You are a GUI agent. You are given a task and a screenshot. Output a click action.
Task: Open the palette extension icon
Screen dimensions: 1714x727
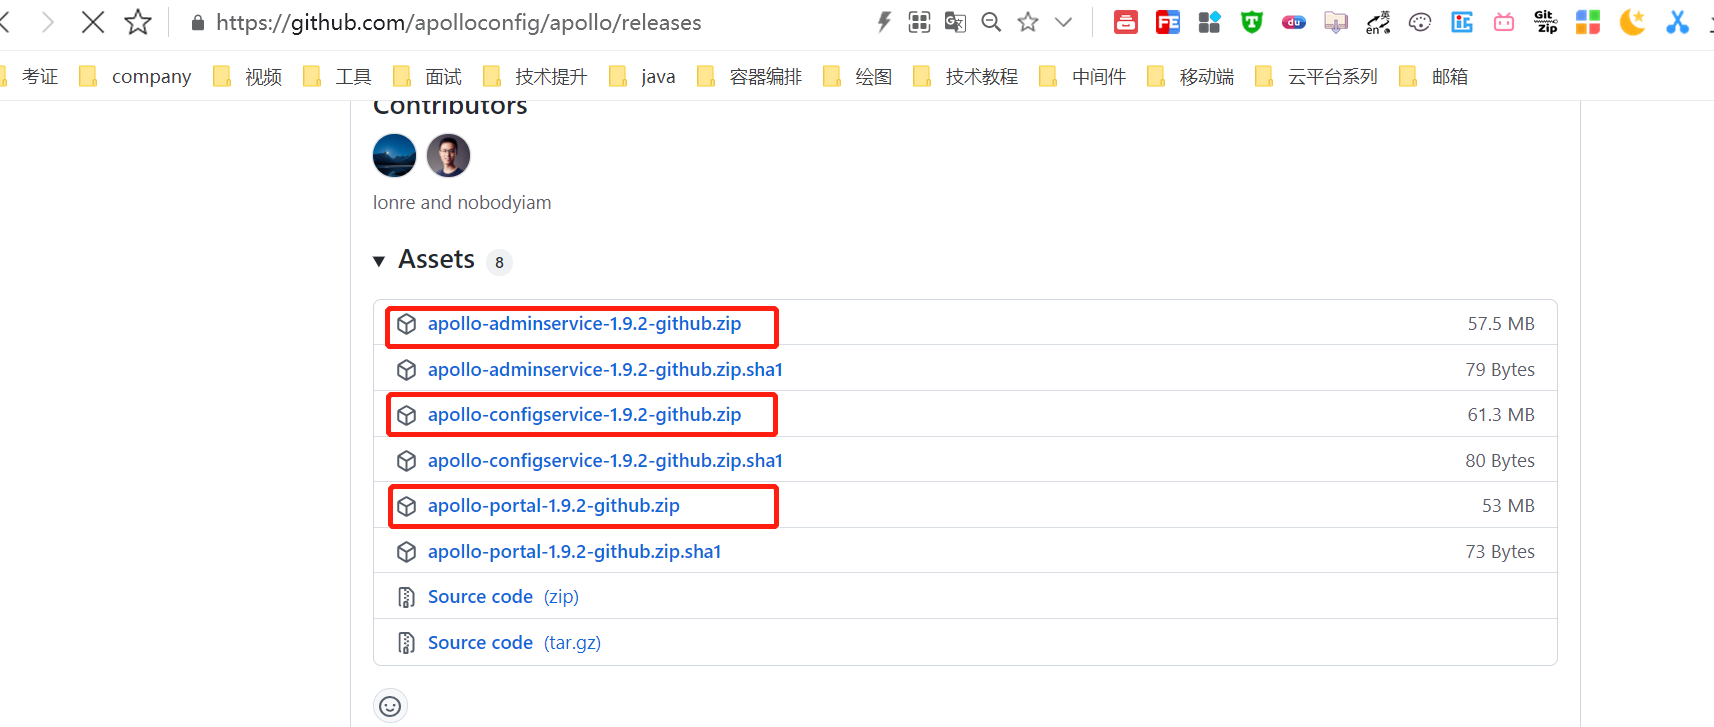point(1420,22)
